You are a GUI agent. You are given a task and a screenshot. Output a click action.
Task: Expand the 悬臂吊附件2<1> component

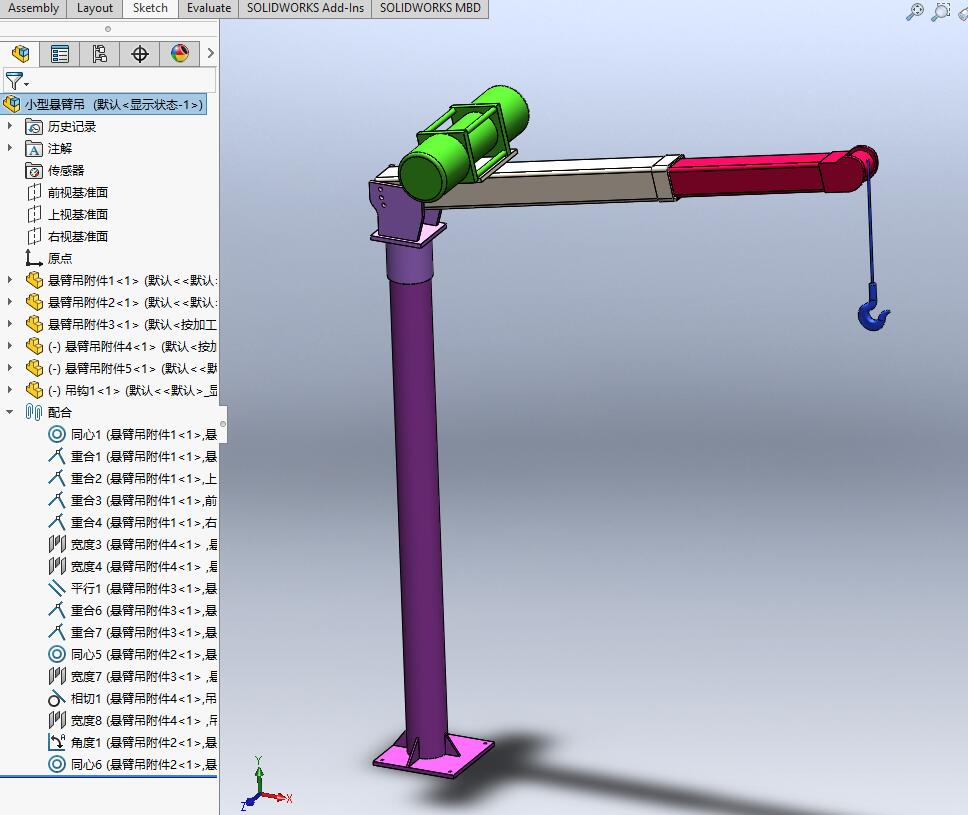[10, 302]
